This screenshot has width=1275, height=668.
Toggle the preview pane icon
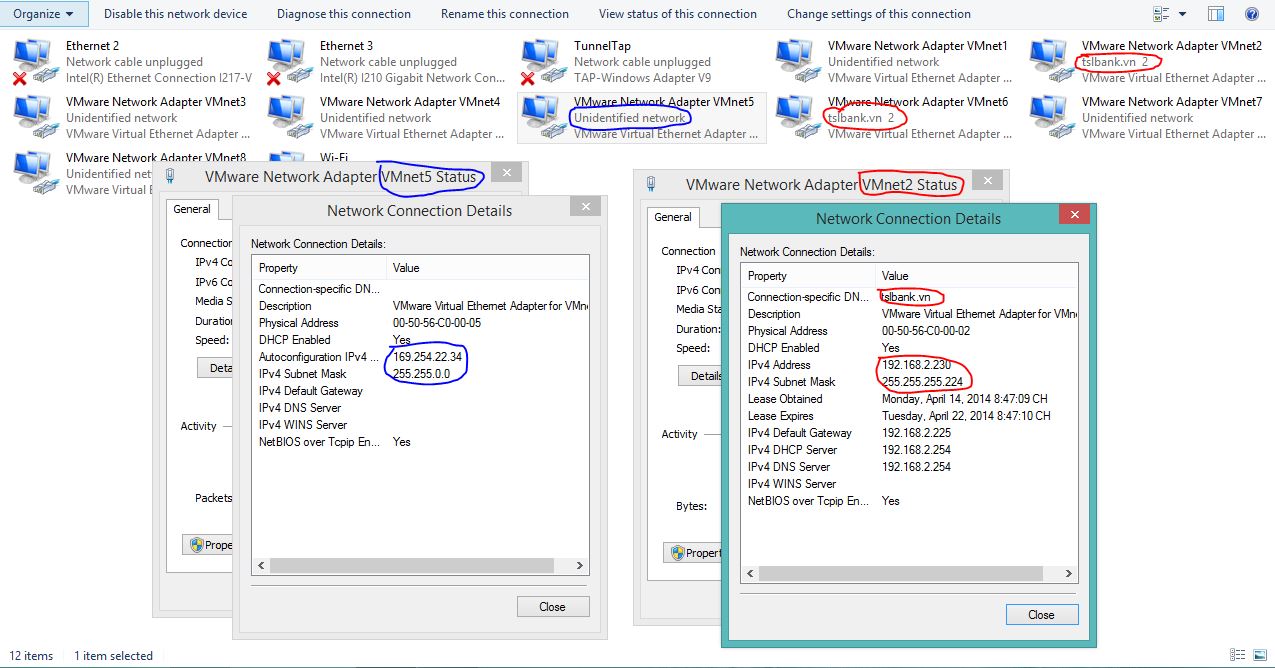1215,14
